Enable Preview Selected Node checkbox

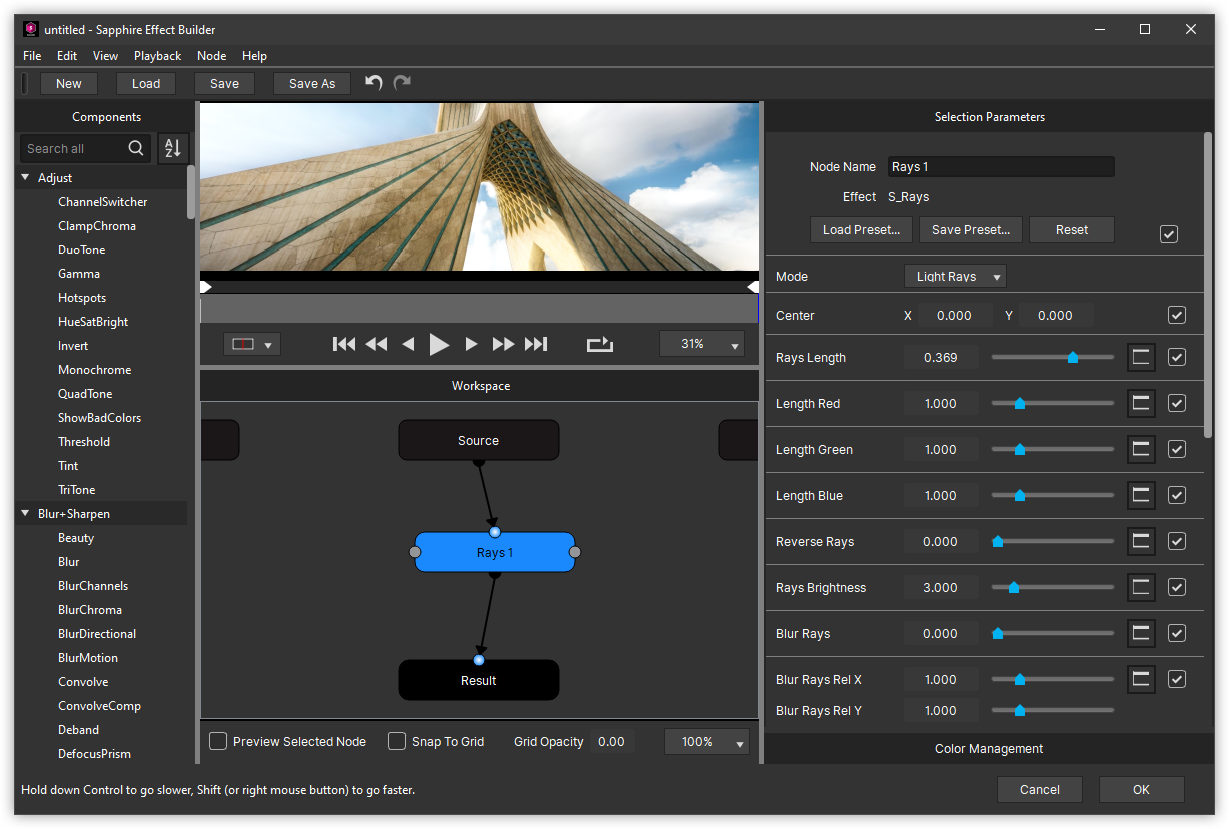coord(218,741)
